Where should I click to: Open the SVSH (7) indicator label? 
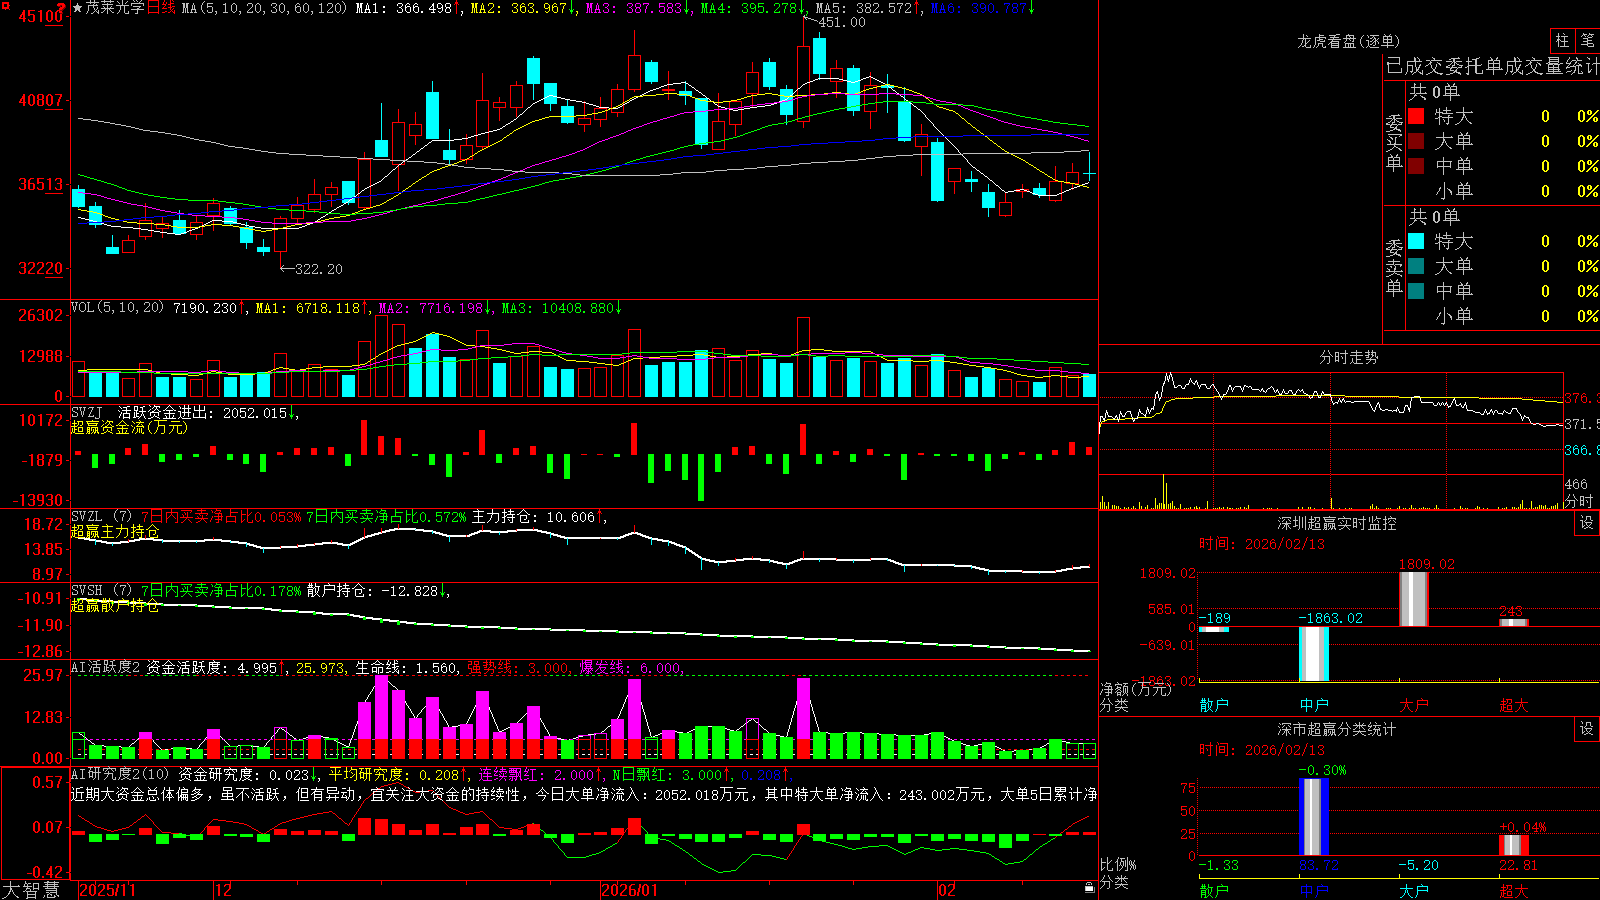[101, 590]
